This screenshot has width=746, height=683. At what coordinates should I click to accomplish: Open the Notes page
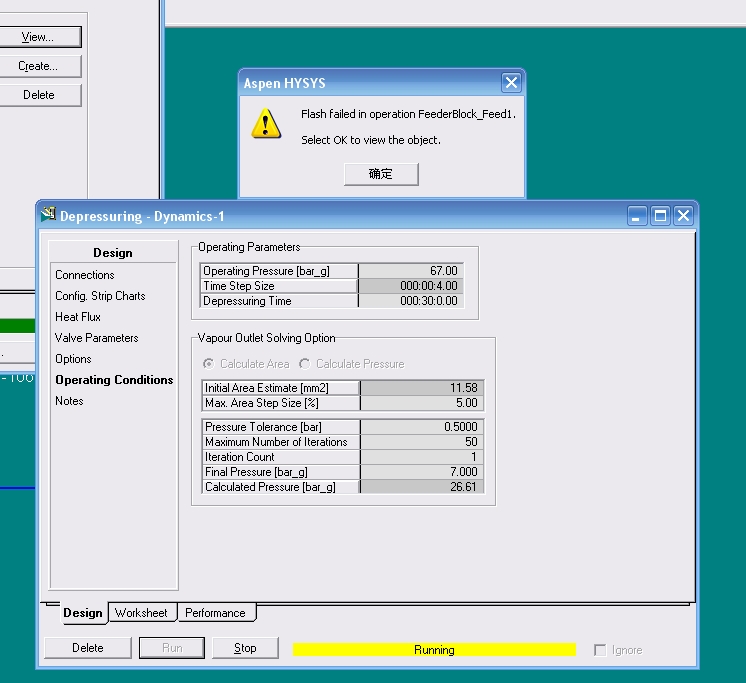click(69, 400)
